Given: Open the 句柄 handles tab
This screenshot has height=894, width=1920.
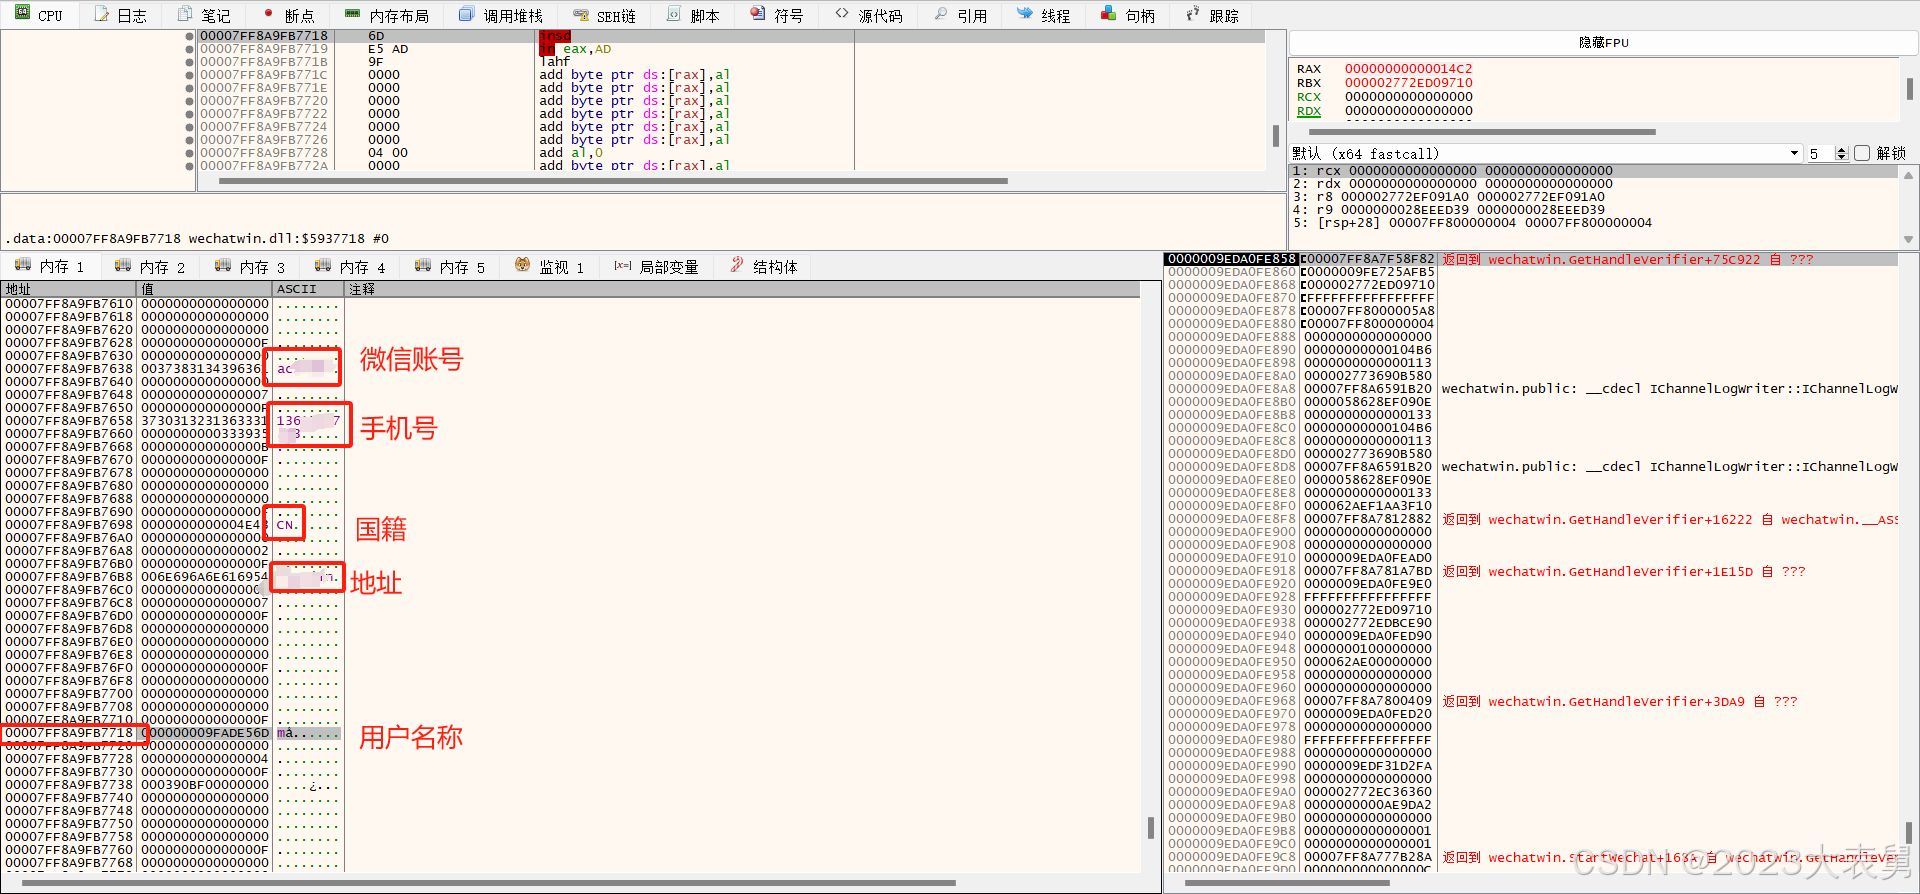Looking at the screenshot, I should 1127,15.
